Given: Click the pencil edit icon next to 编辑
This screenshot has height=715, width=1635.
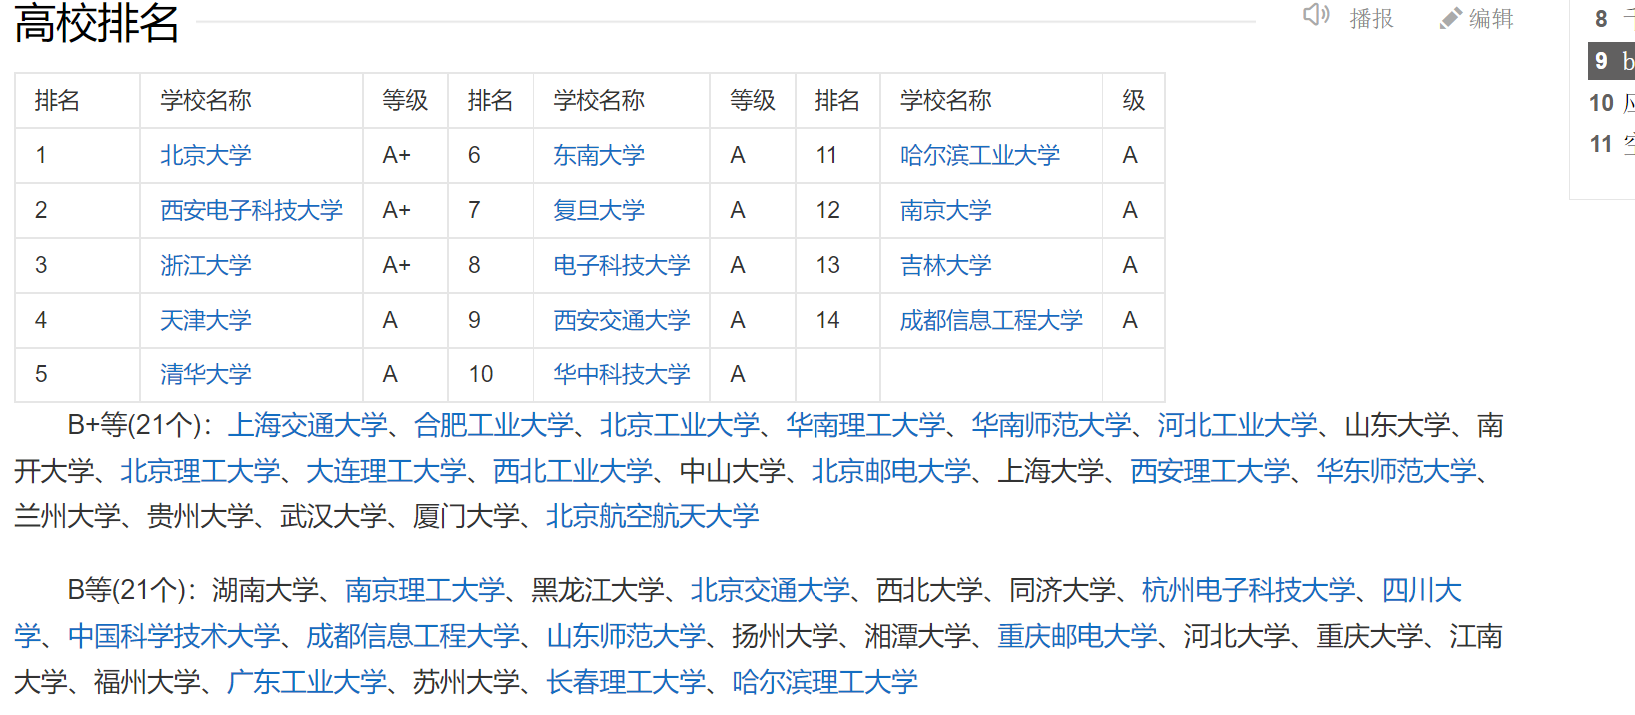Looking at the screenshot, I should pyautogui.click(x=1450, y=18).
